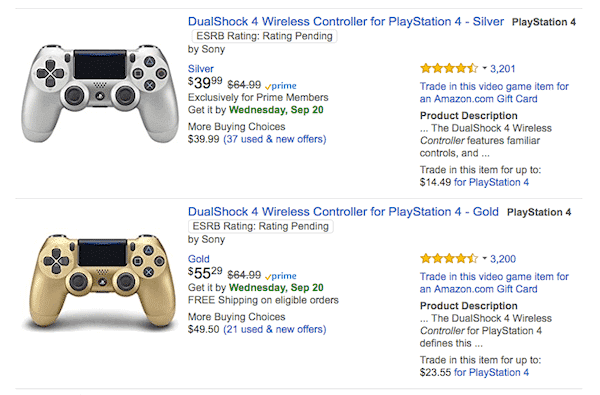Select the Silver color variant link

pos(201,69)
